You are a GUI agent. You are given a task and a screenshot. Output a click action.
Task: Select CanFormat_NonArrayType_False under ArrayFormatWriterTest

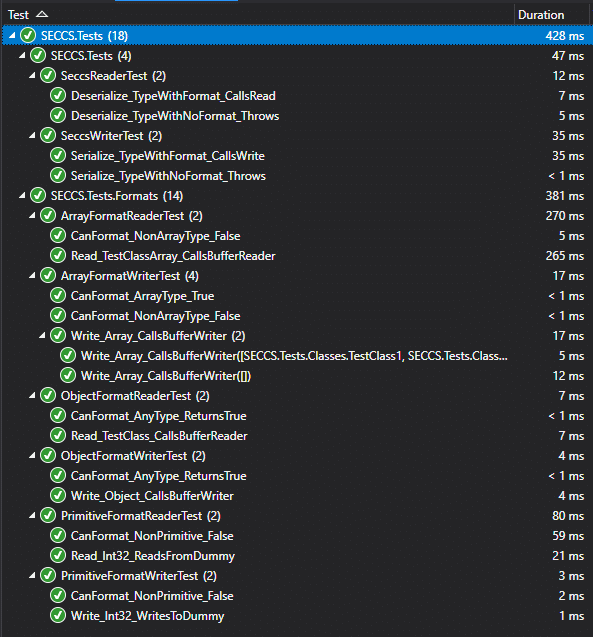pos(156,316)
